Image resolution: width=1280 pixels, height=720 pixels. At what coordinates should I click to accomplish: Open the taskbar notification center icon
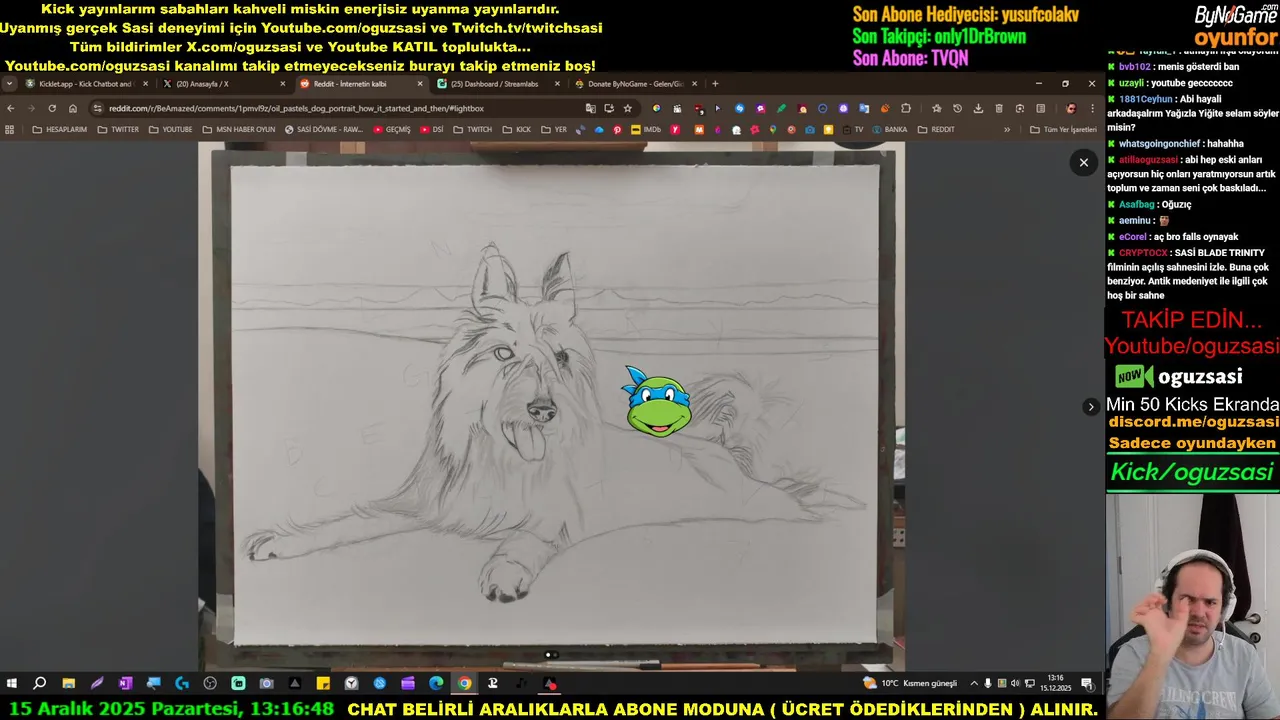point(1087,683)
